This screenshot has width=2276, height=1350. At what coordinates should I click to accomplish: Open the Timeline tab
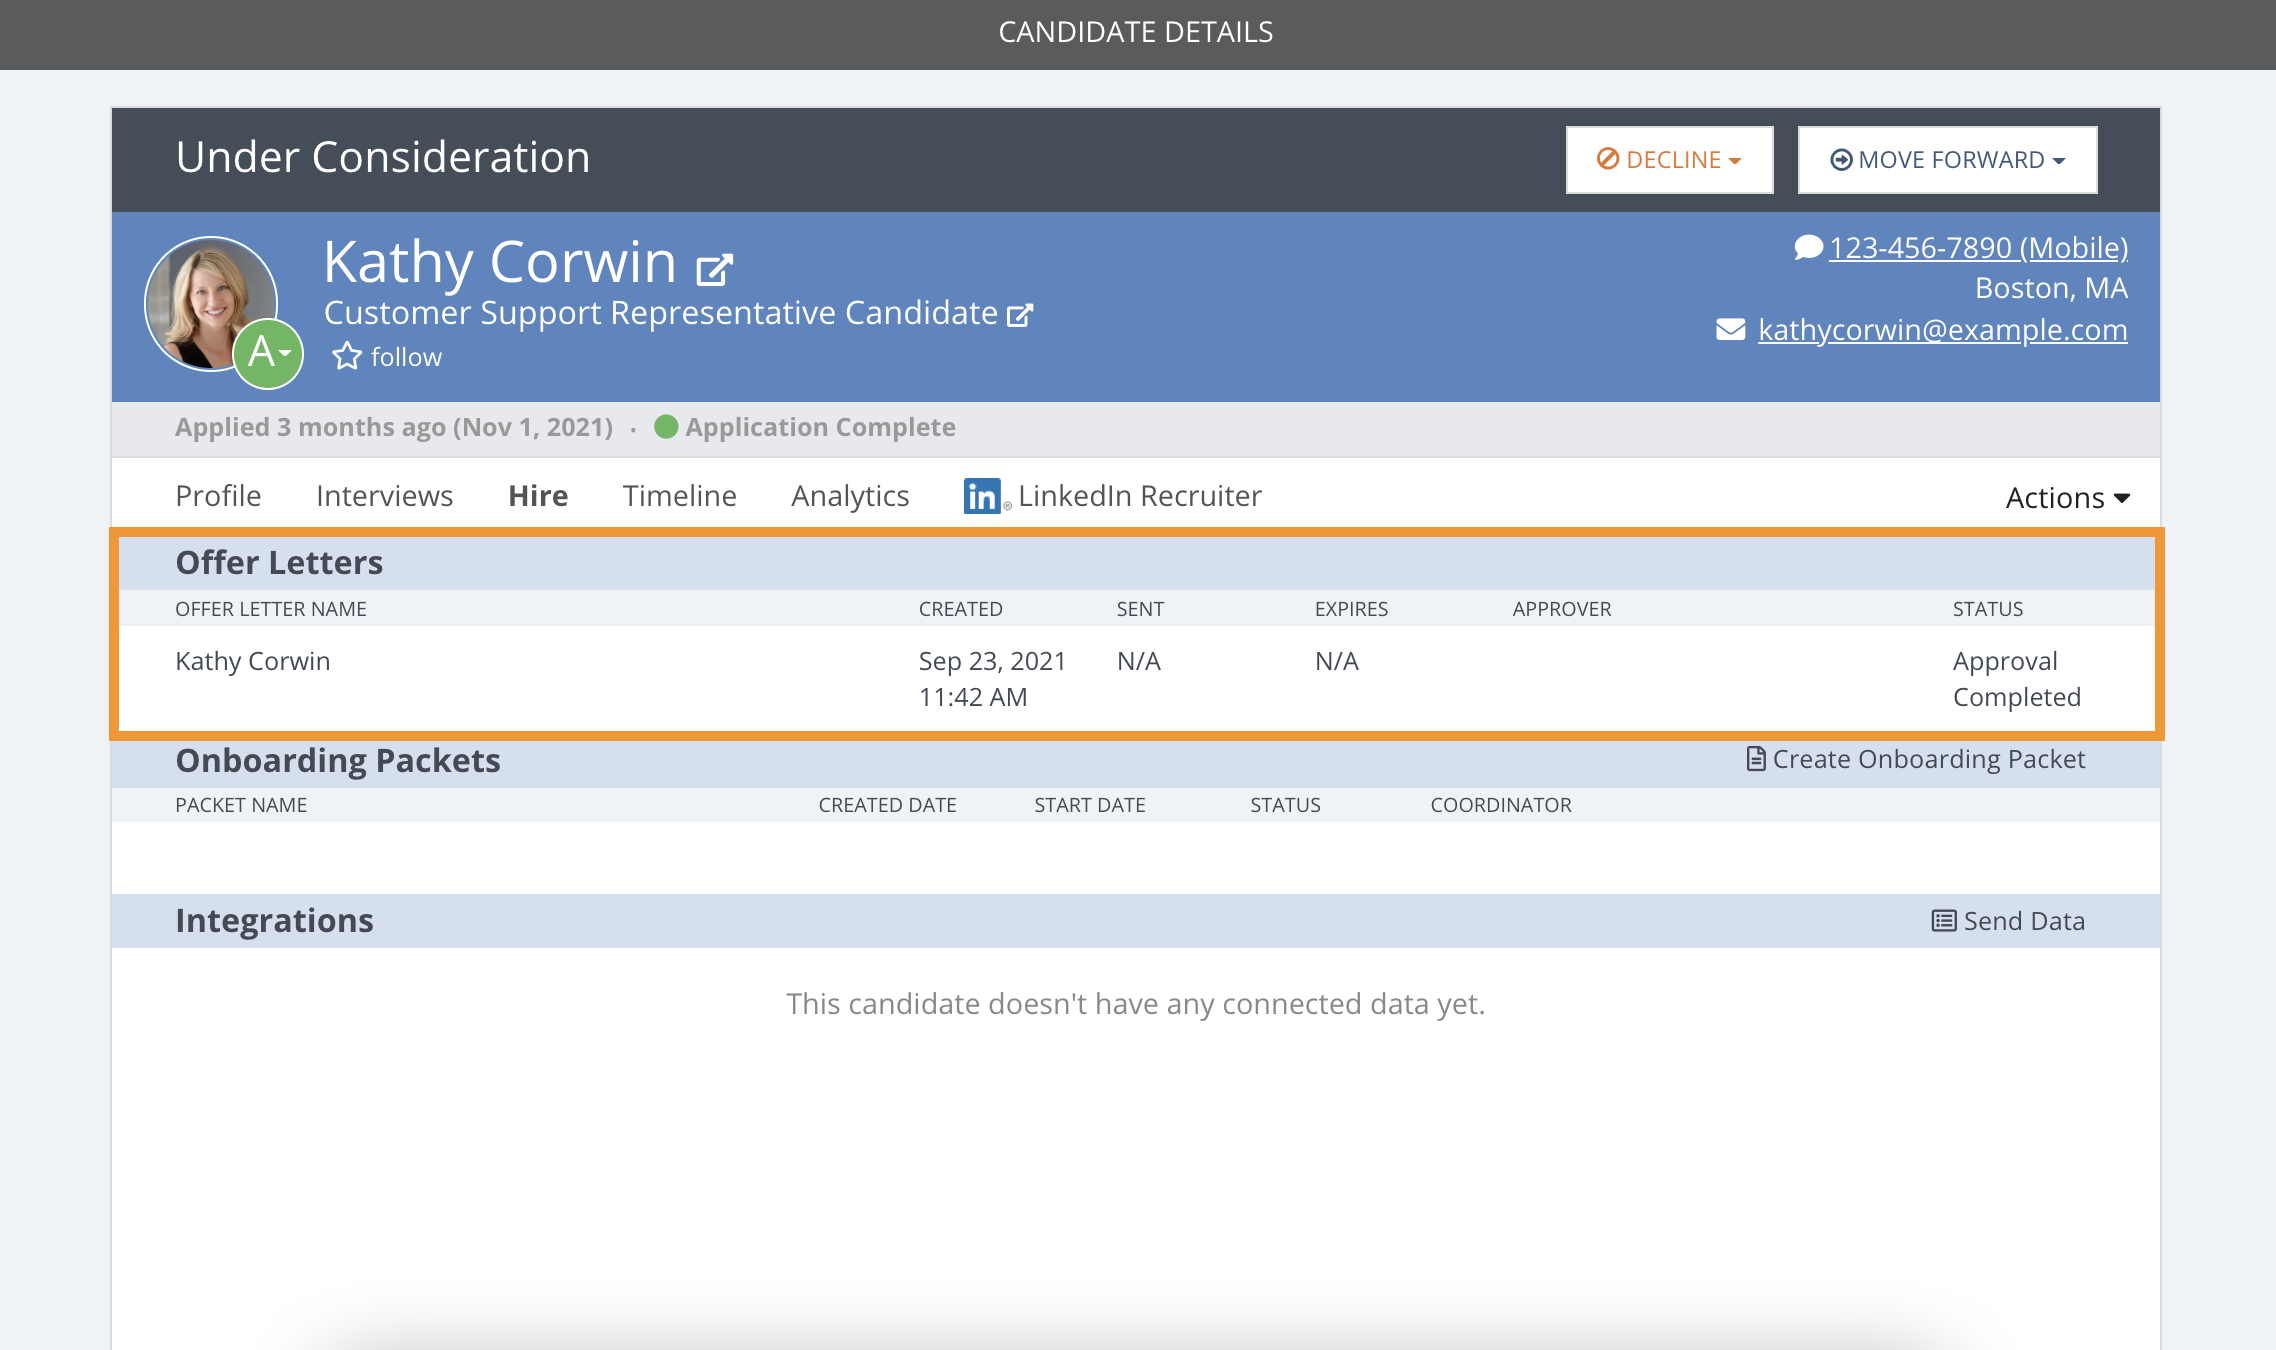click(680, 496)
